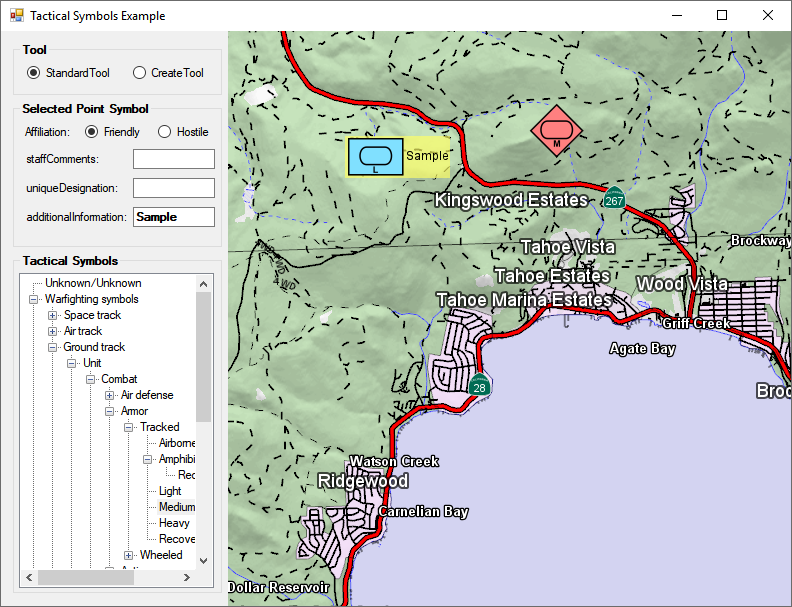The image size is (792, 607).
Task: Select the Light item in tree
Action: 170,491
